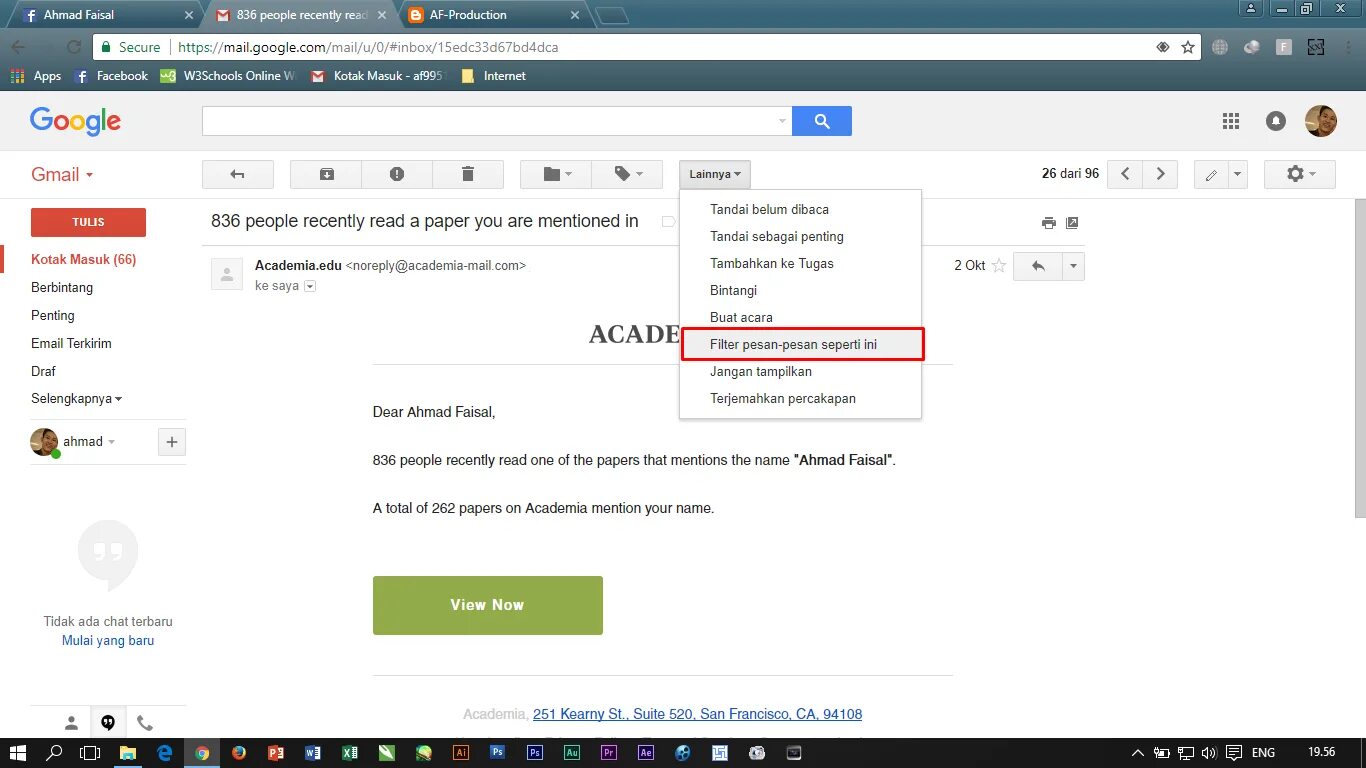Open the Penting folder
The width and height of the screenshot is (1366, 768).
tap(53, 315)
